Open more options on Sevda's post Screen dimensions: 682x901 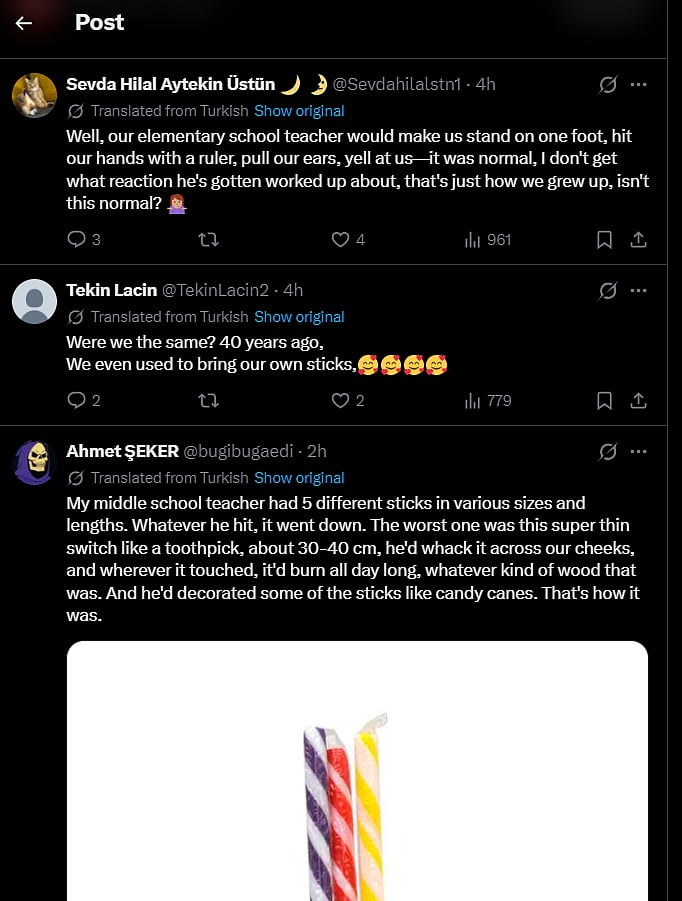[639, 85]
